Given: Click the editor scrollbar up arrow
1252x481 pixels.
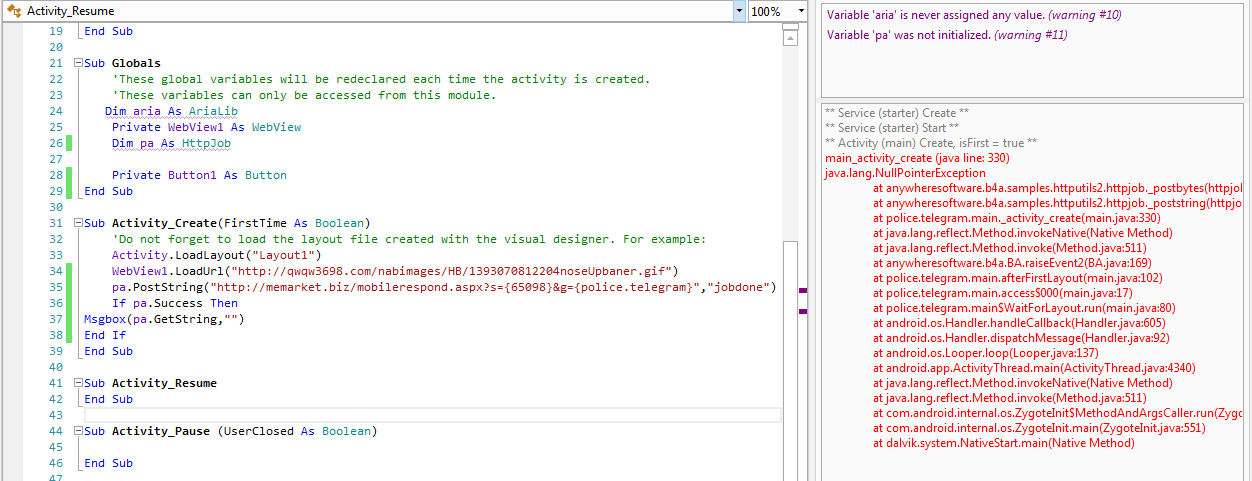Looking at the screenshot, I should point(790,39).
